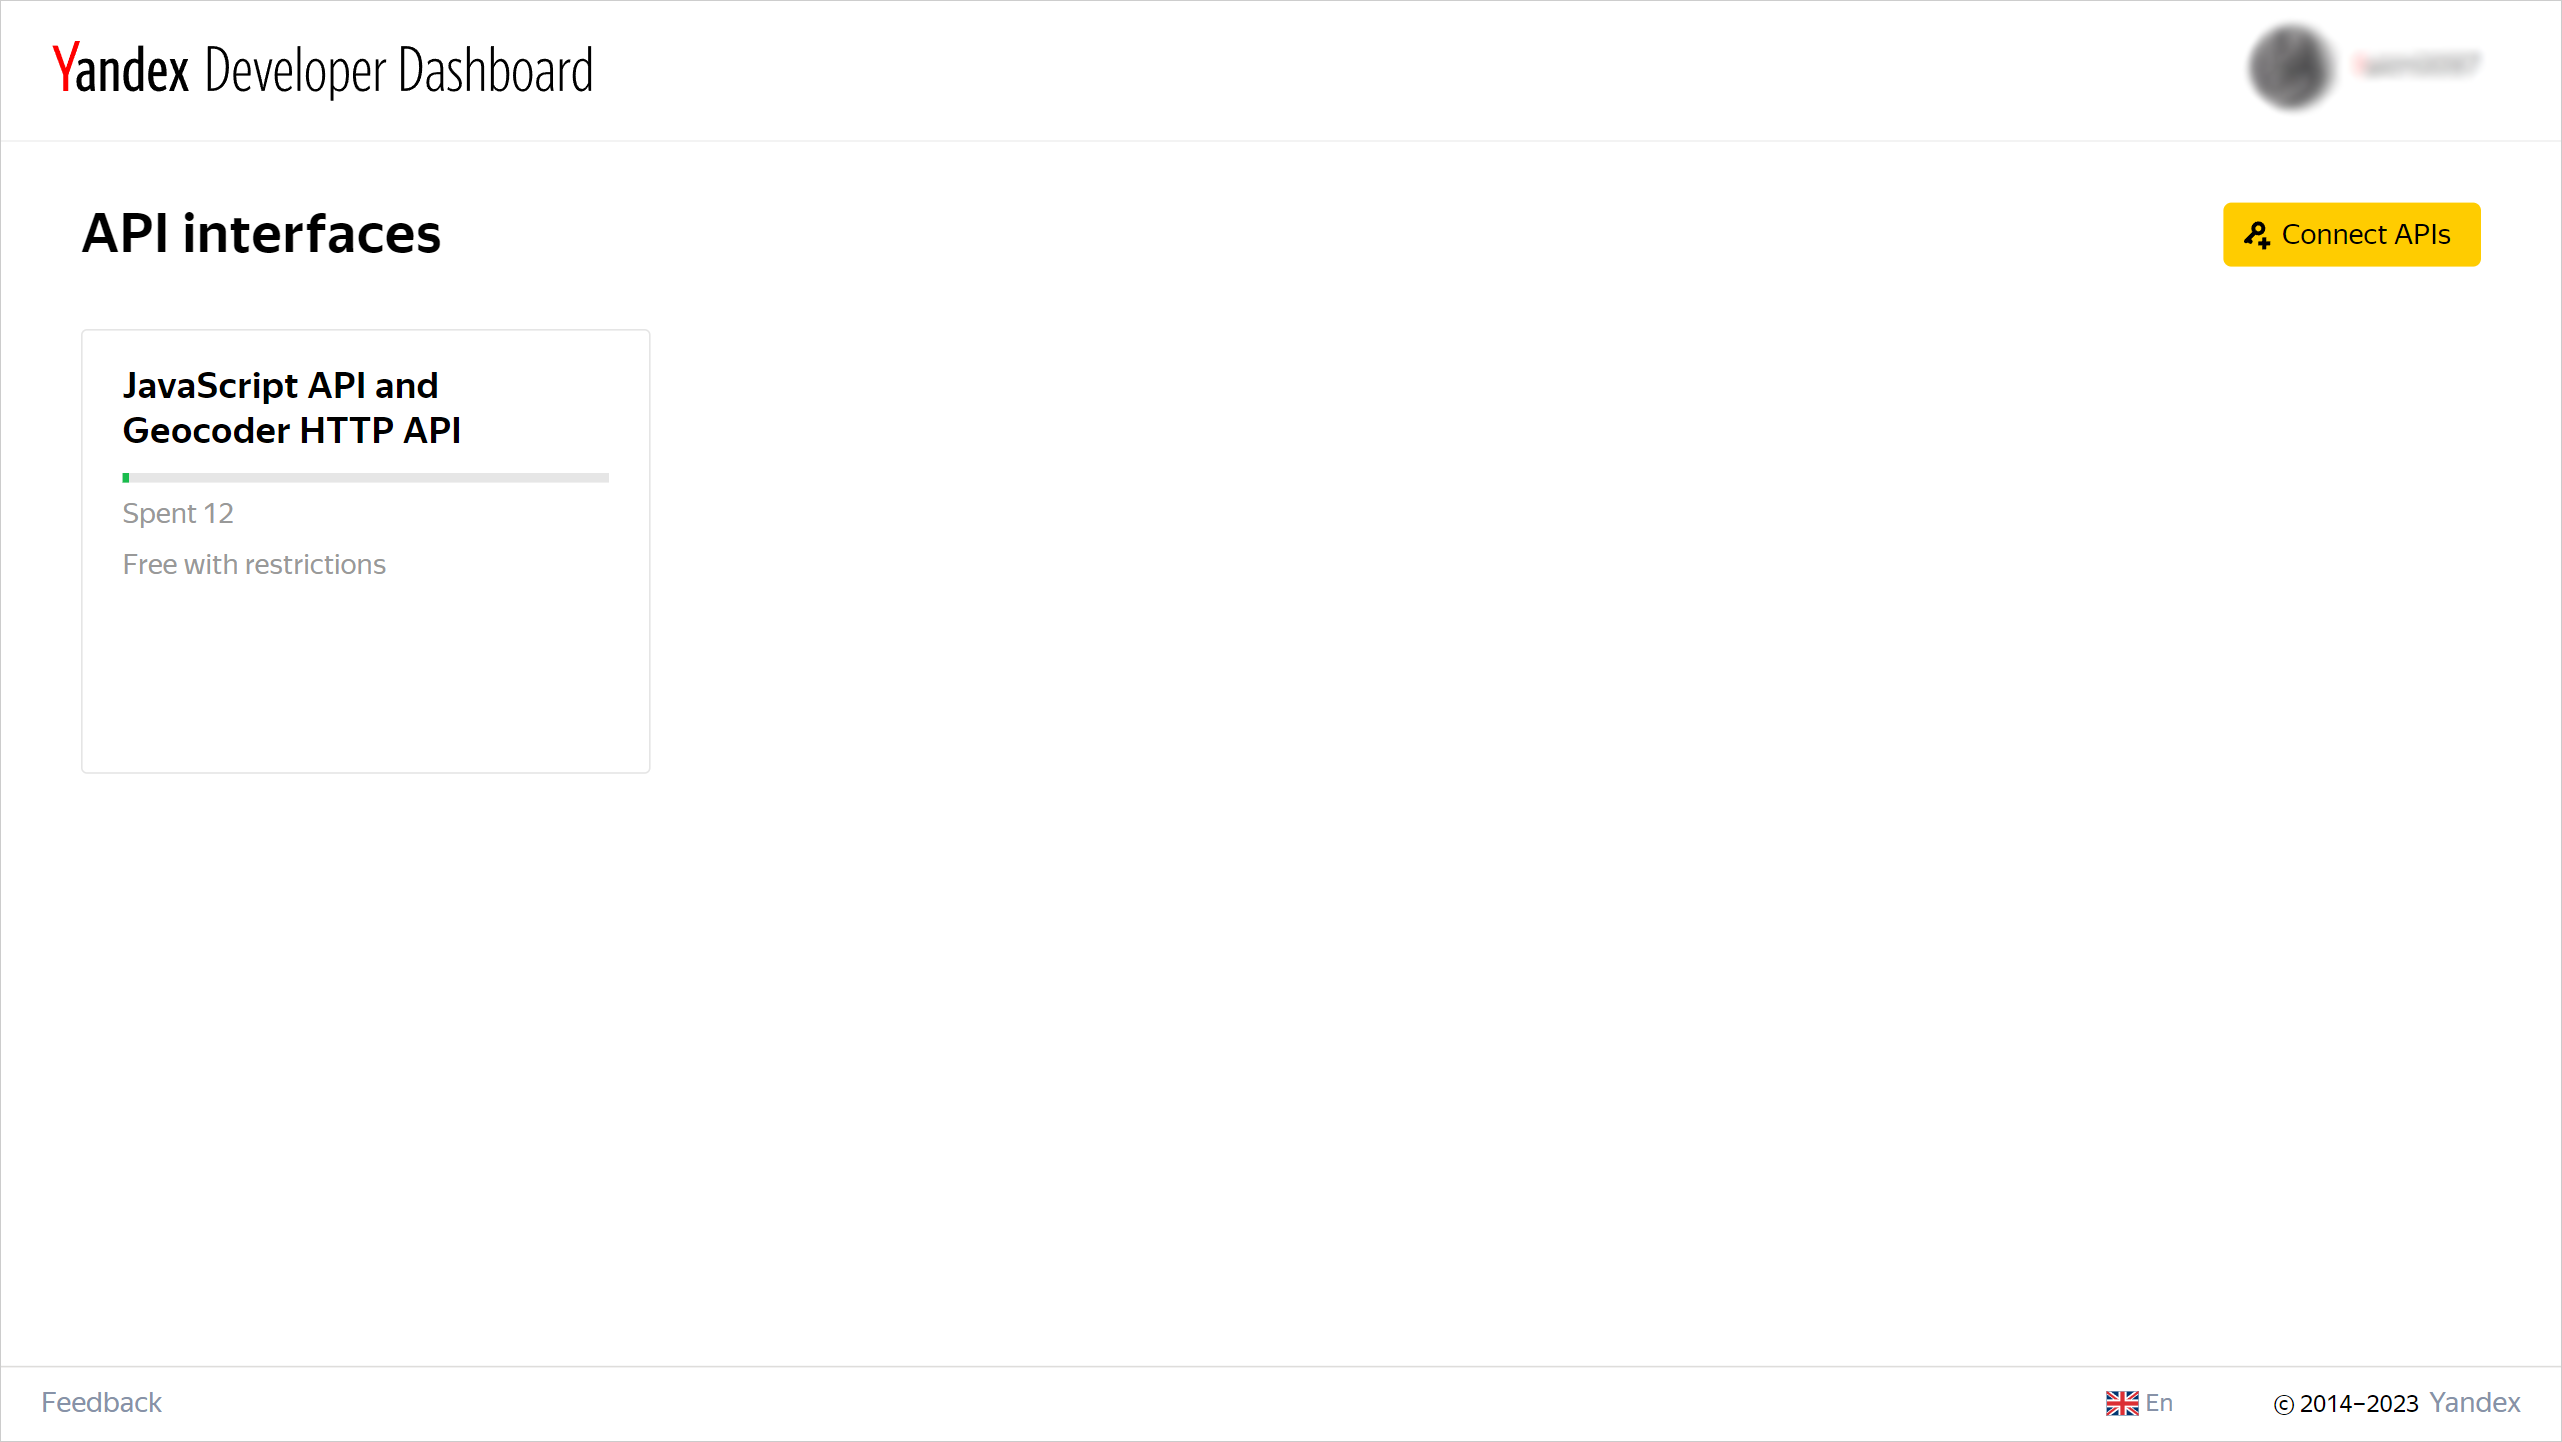This screenshot has height=1442, width=2562.
Task: Click the red Y letter of the Yandex logo
Action: click(64, 69)
